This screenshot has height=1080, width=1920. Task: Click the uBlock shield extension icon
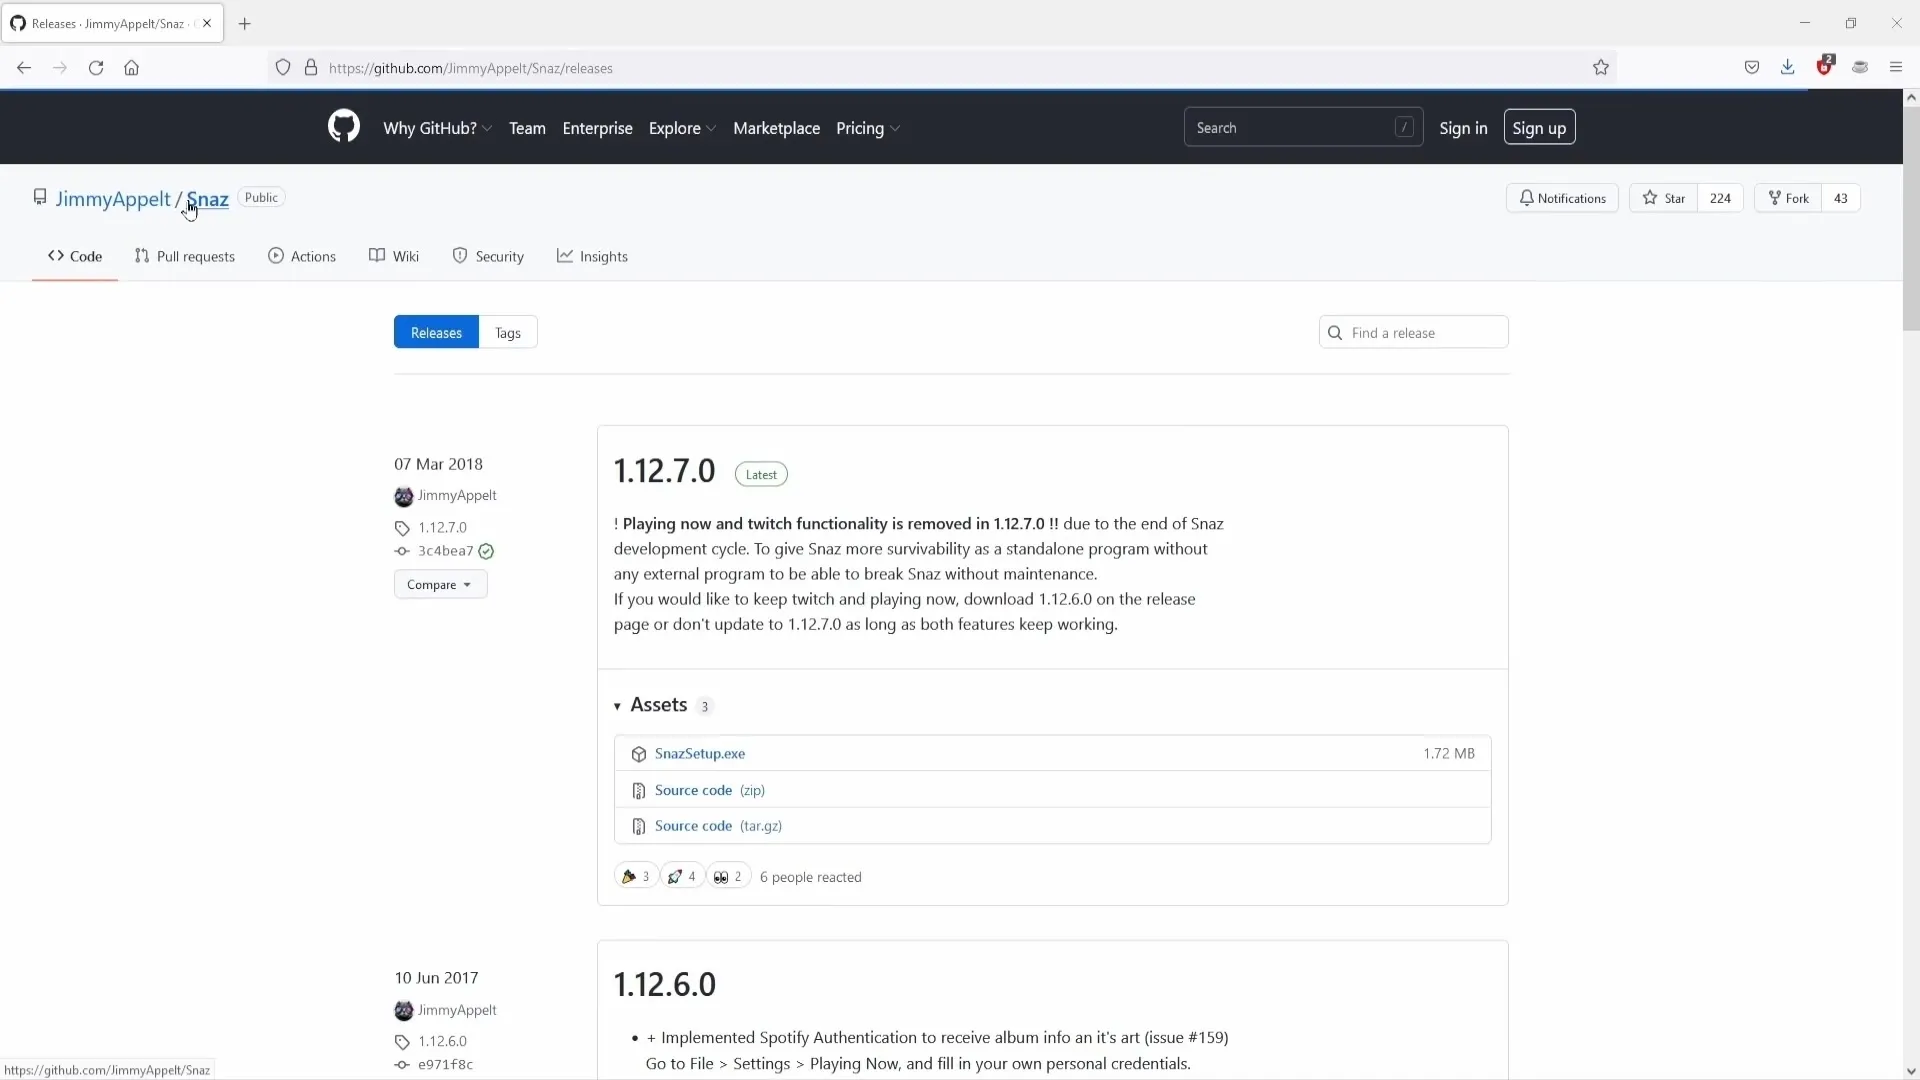[1825, 66]
